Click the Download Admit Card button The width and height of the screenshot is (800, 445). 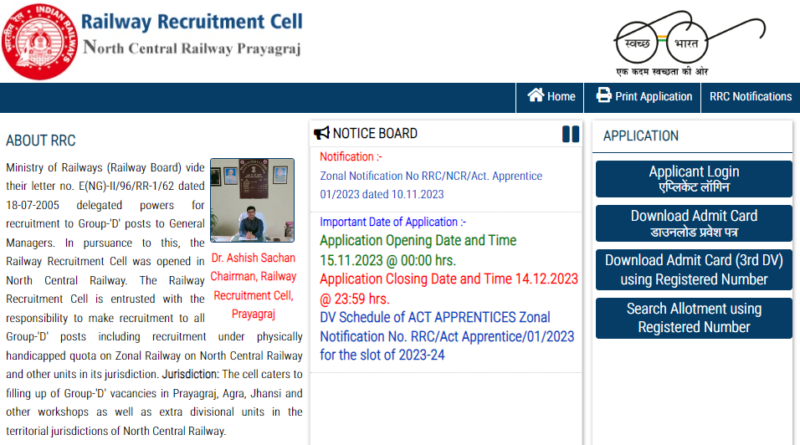(694, 224)
